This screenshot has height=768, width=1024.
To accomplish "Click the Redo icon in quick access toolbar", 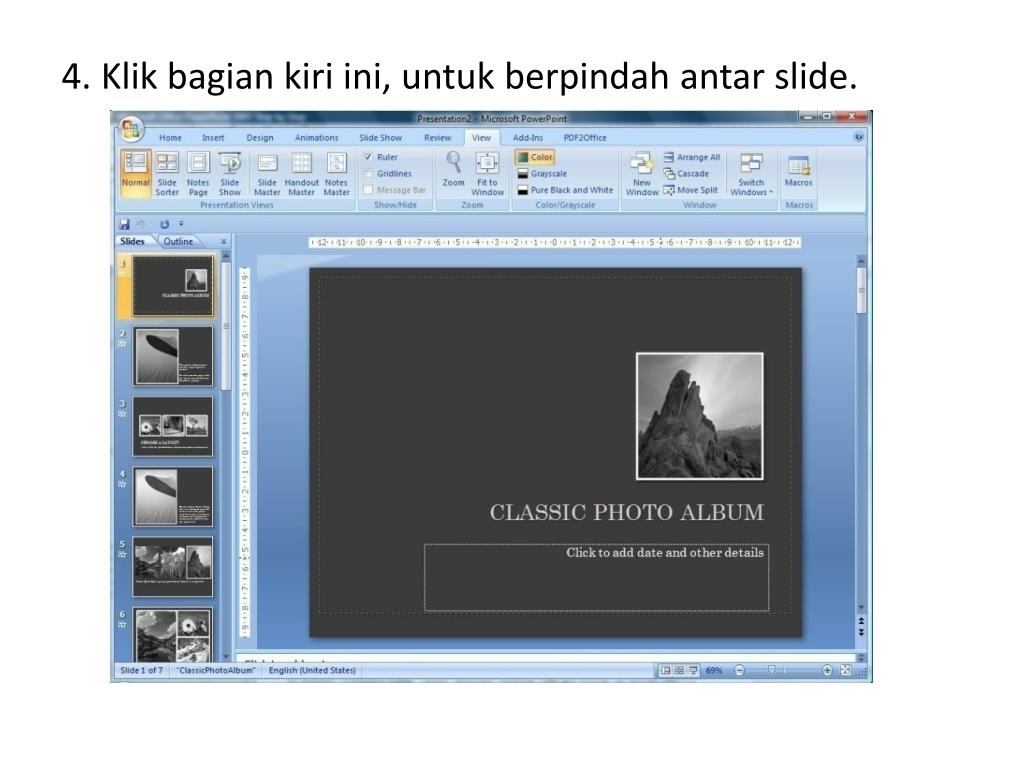I will pos(165,224).
